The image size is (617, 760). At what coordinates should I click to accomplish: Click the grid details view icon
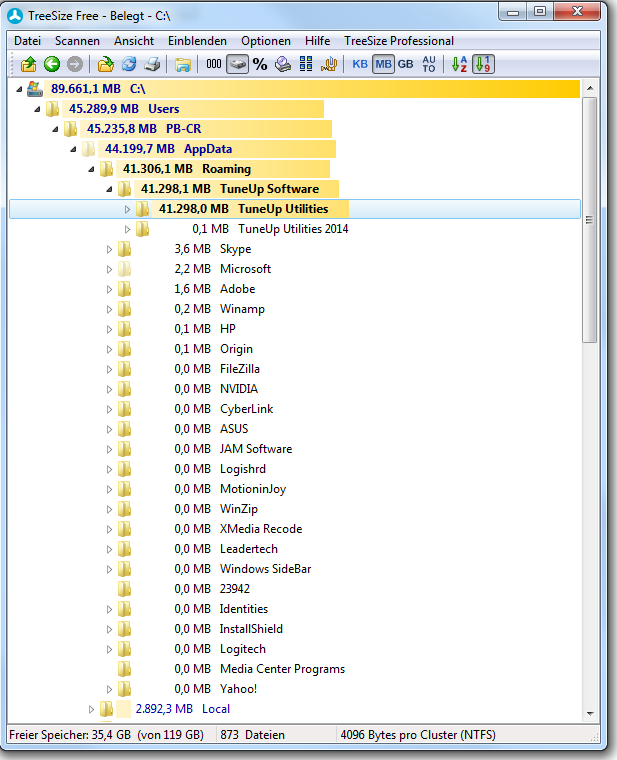point(306,64)
